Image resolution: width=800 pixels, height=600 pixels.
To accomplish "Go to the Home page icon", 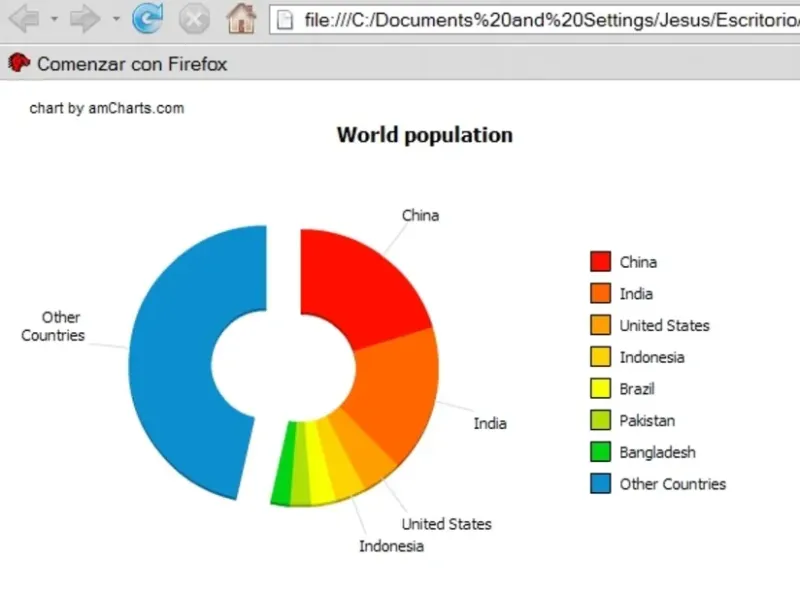I will (241, 18).
